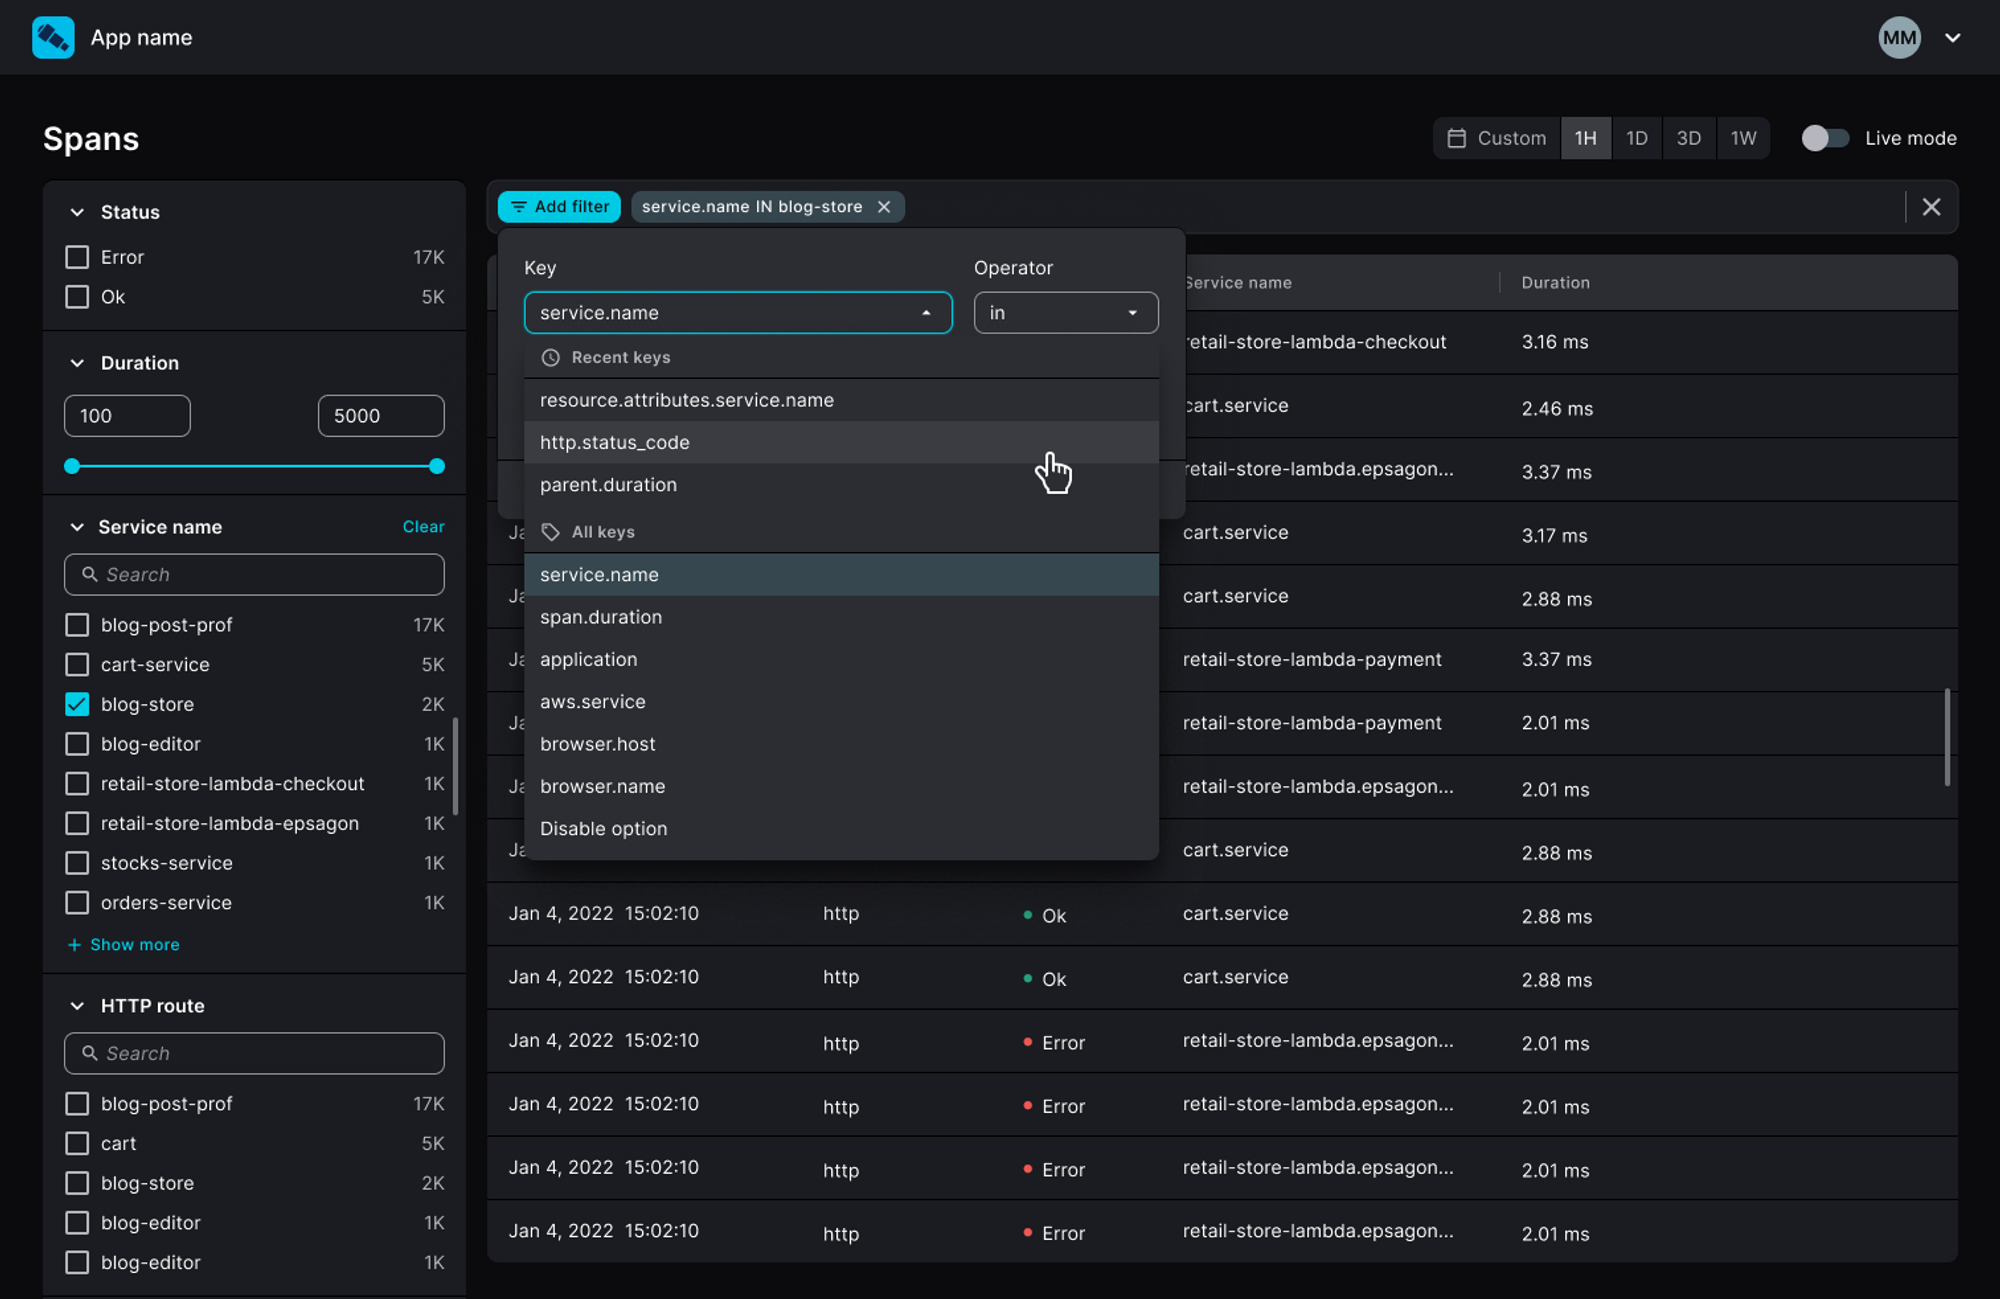Click the Add filter funnel icon
The height and width of the screenshot is (1299, 2000).
pos(519,207)
